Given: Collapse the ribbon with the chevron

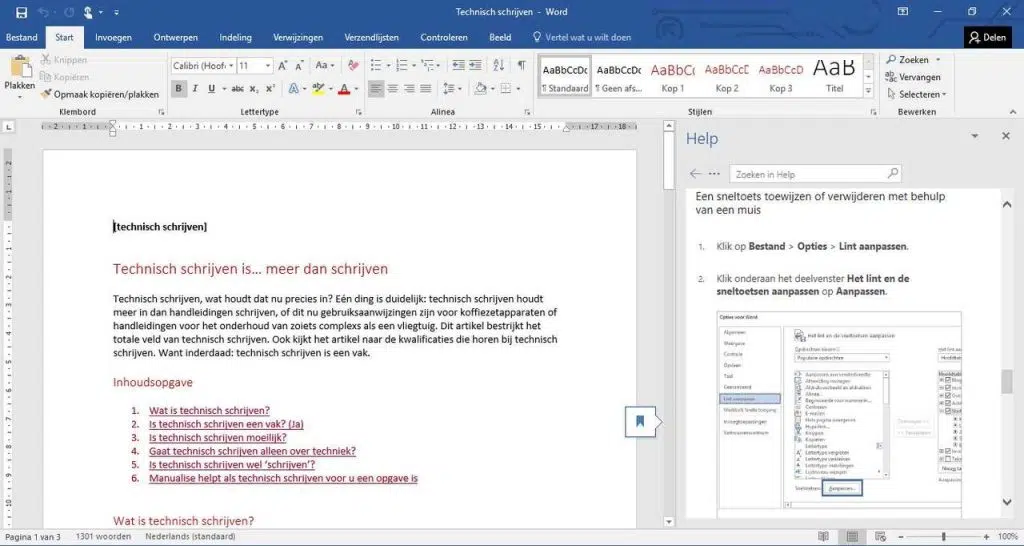Looking at the screenshot, I should (x=1012, y=112).
